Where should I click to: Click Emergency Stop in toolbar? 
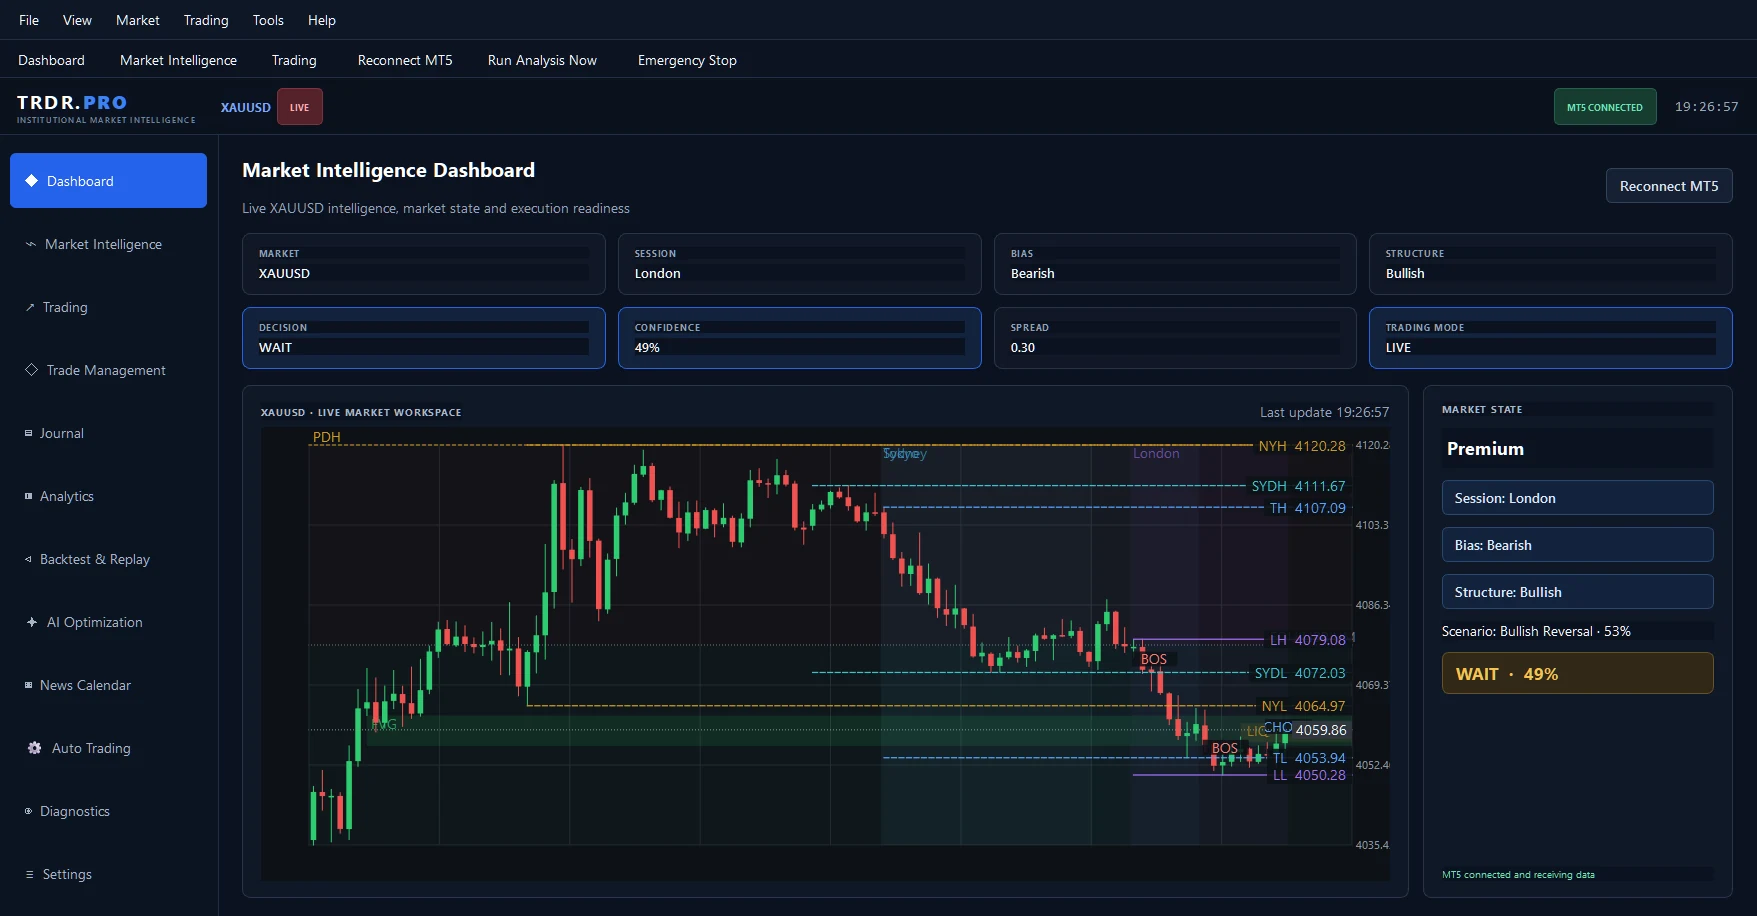click(687, 60)
